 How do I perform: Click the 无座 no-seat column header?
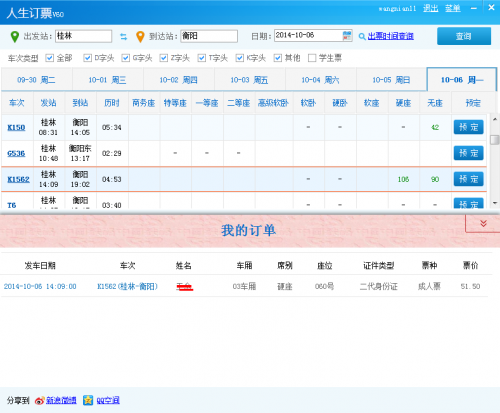pos(435,103)
